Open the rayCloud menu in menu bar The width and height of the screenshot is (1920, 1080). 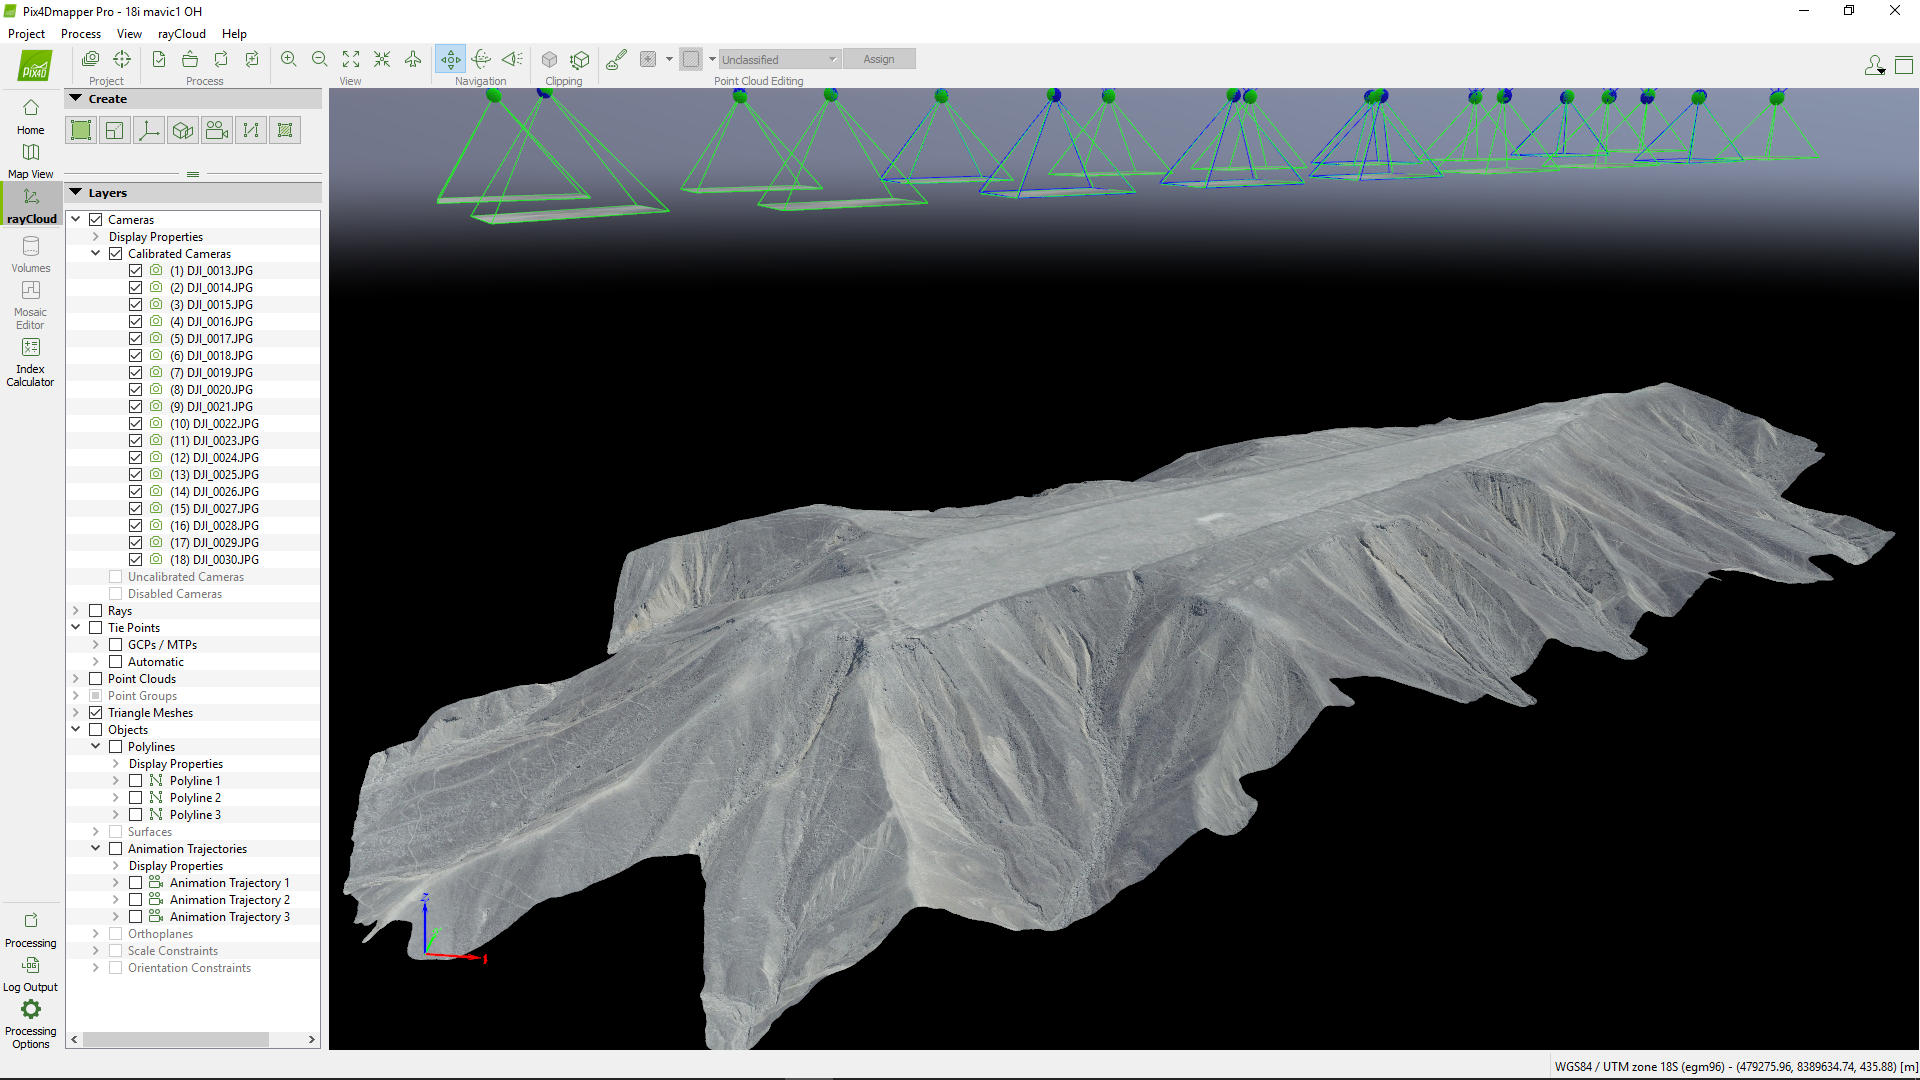tap(181, 34)
